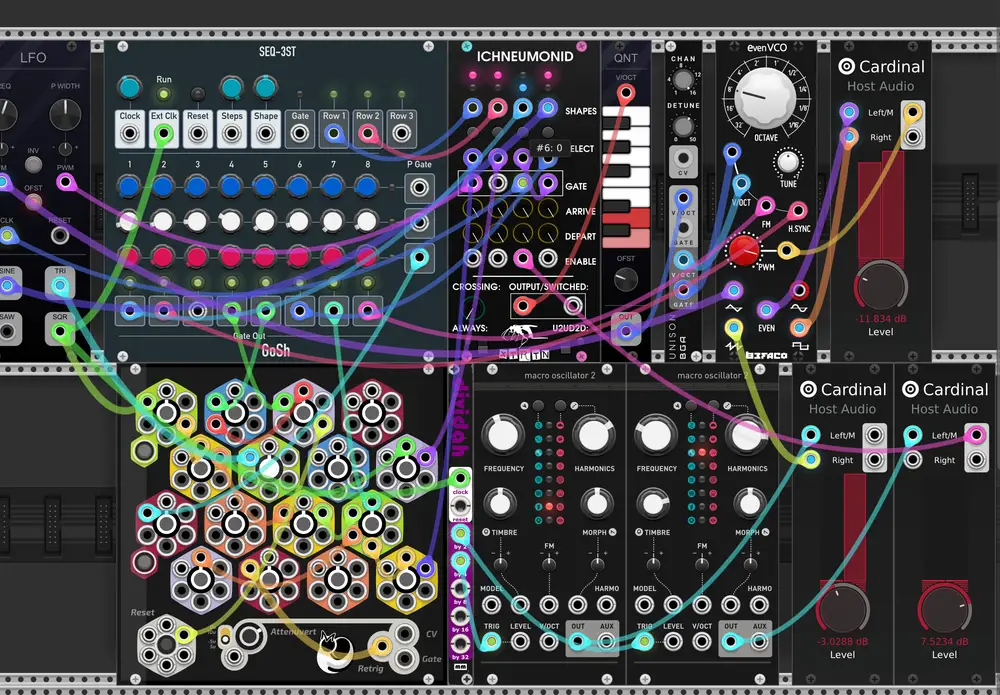Image resolution: width=1000 pixels, height=695 pixels.
Task: Click the triangle wave output icon on evenVCO
Action: tap(733, 308)
